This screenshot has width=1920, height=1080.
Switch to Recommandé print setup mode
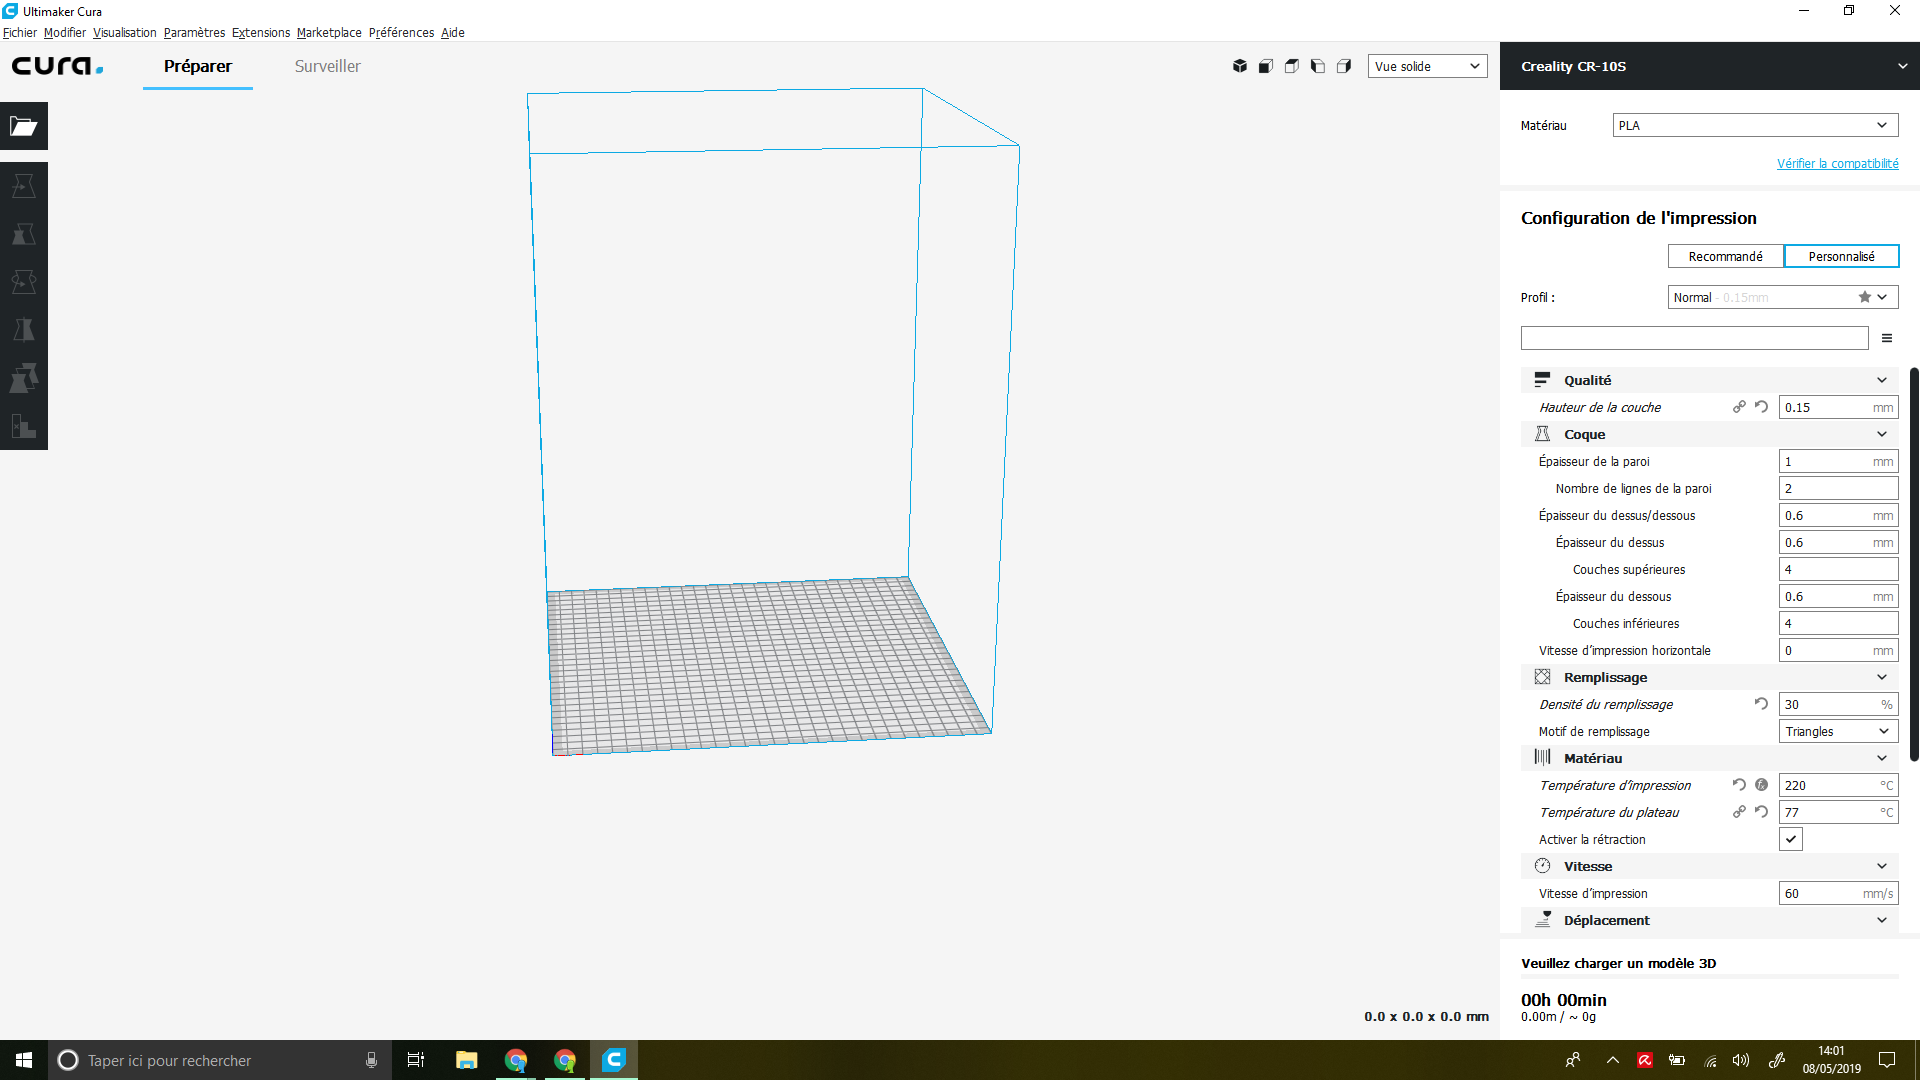(1725, 256)
